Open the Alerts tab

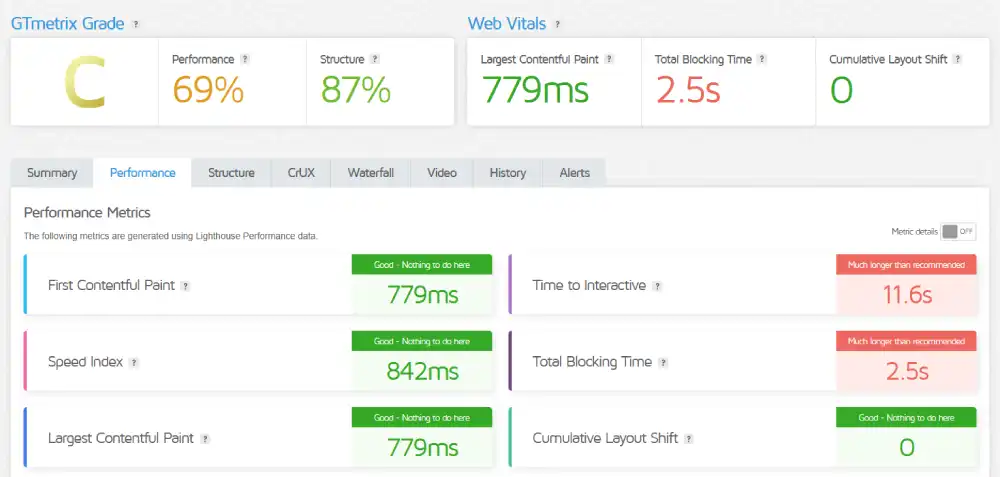point(575,173)
